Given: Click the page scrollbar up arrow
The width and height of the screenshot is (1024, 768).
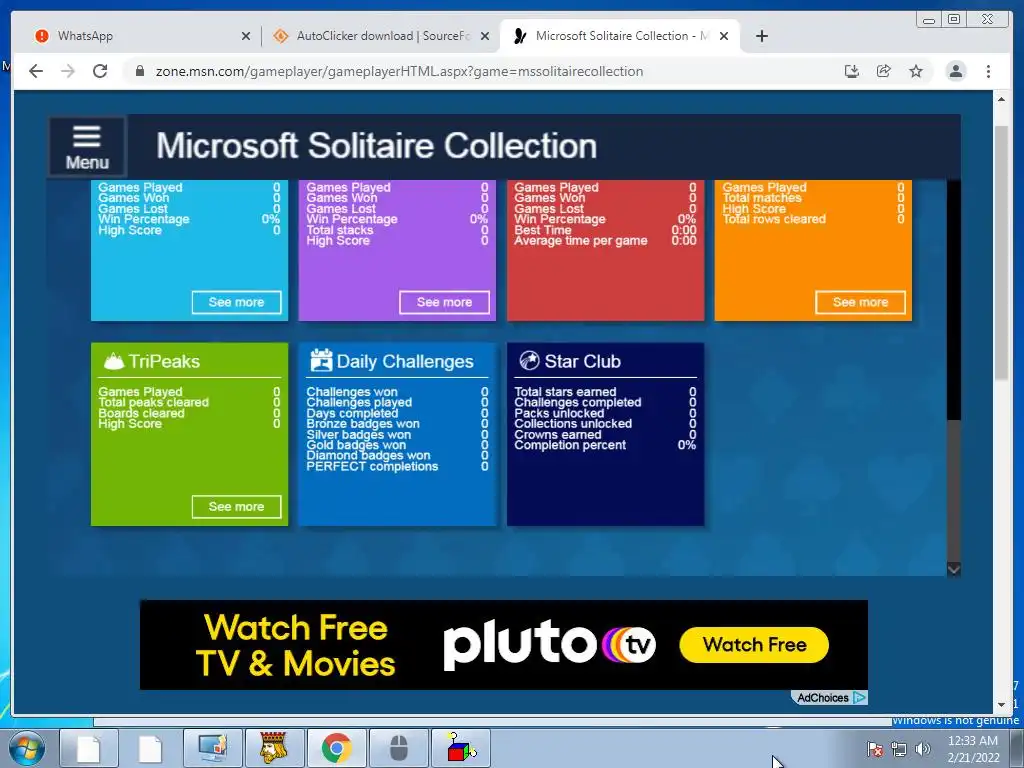Looking at the screenshot, I should 1001,99.
